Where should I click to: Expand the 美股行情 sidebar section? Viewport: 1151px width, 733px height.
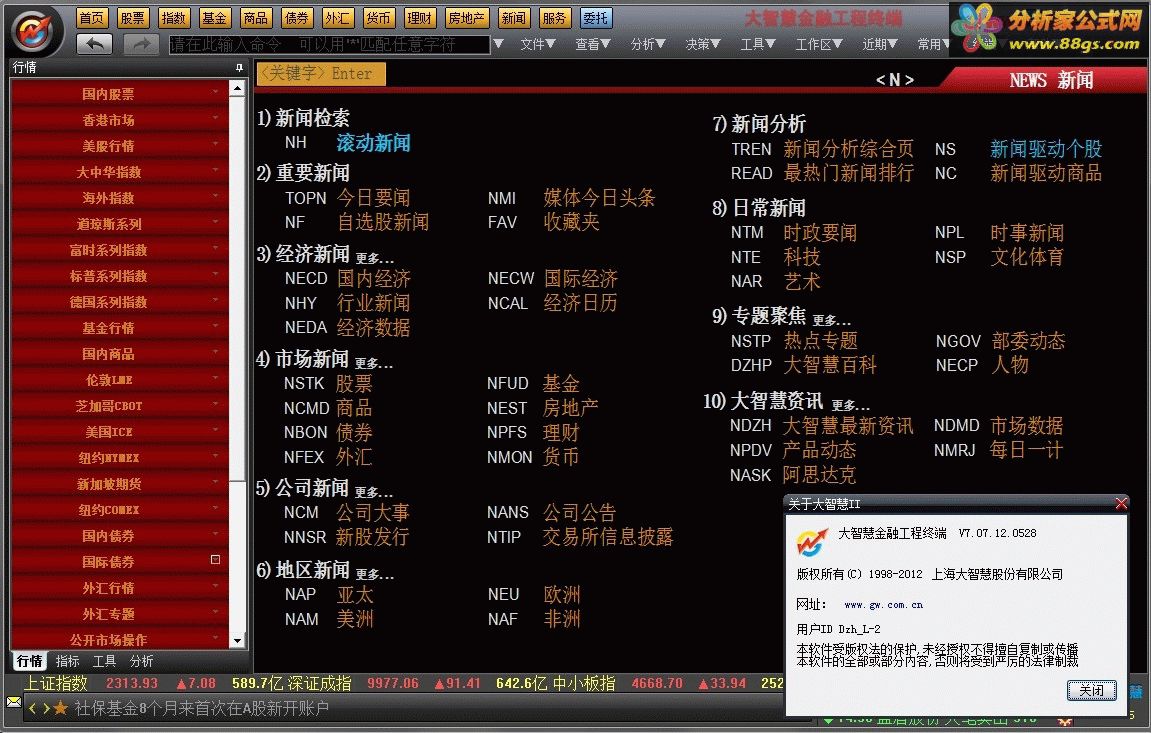coord(120,146)
